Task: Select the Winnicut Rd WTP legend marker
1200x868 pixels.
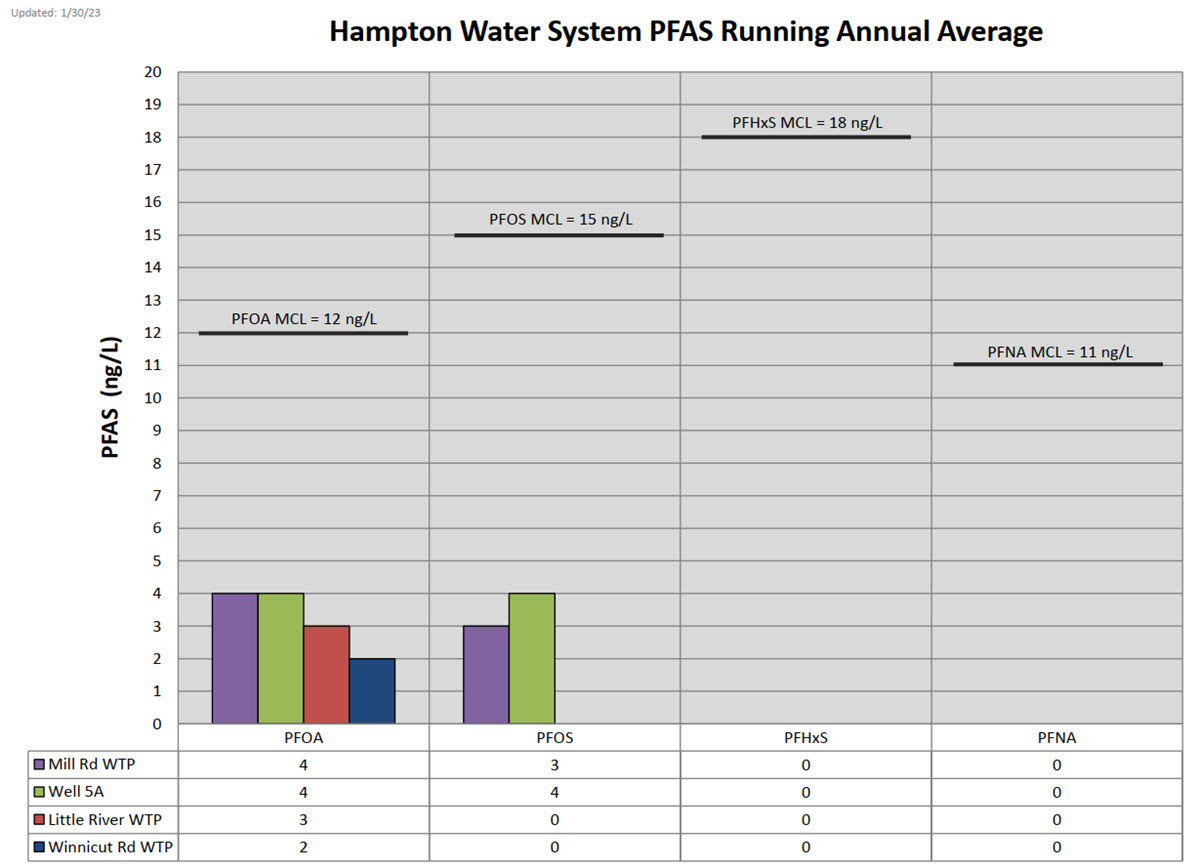Action: 38,846
